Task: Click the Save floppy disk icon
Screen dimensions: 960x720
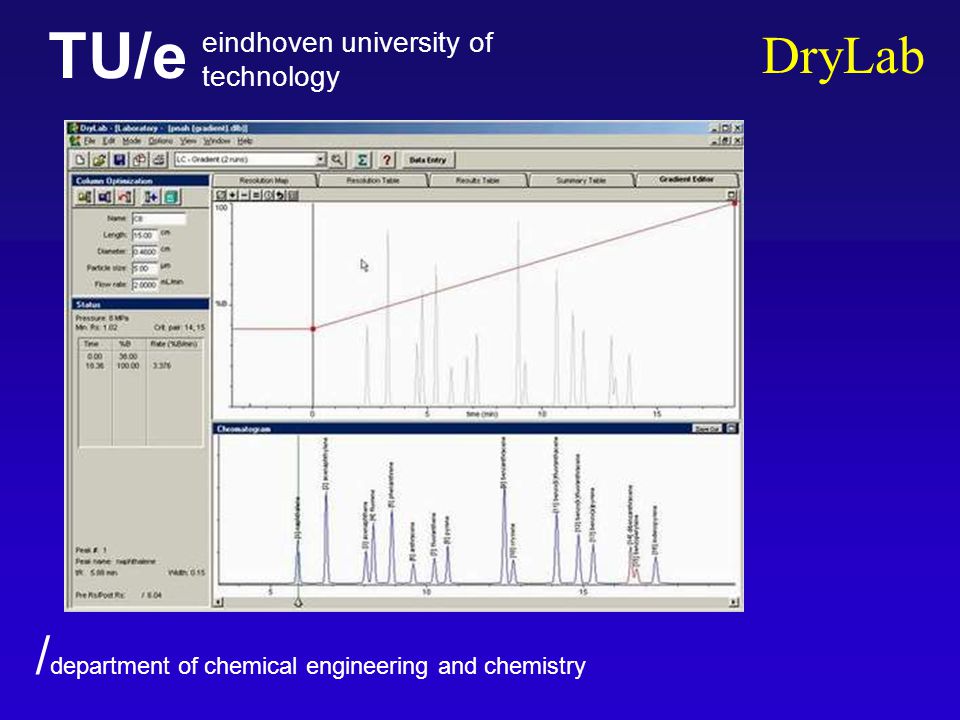Action: pos(119,160)
